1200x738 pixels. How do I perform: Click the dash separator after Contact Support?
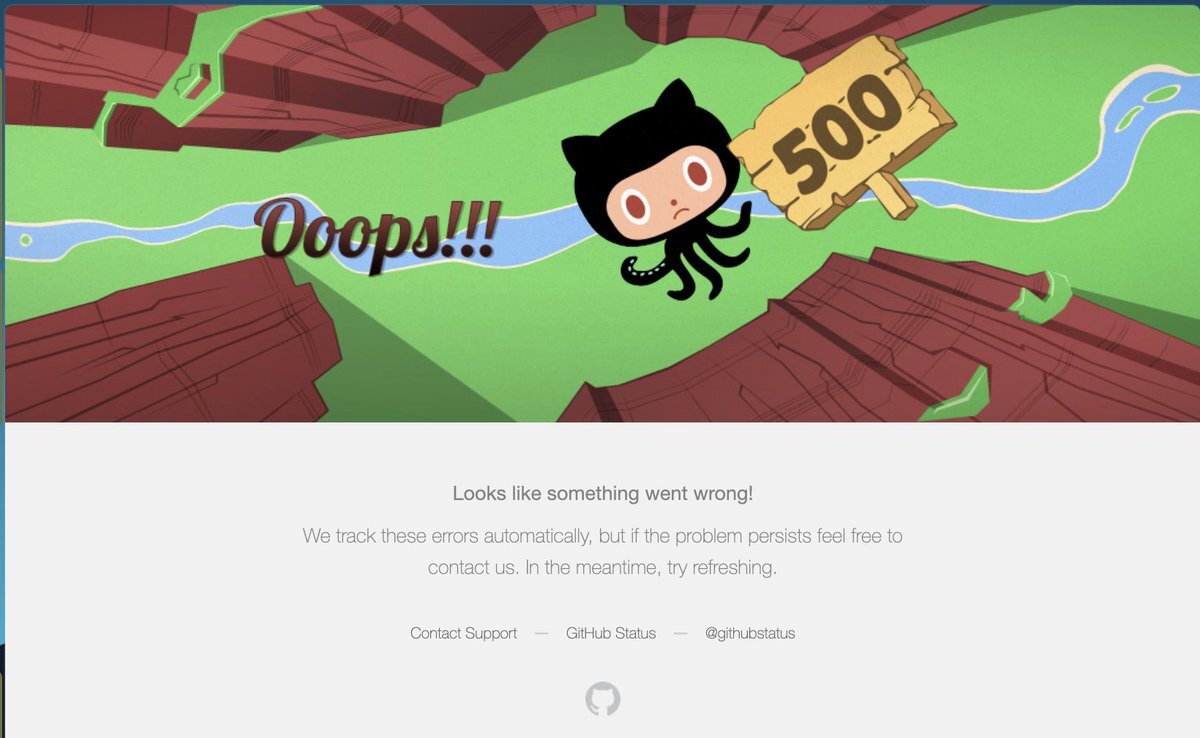pyautogui.click(x=542, y=633)
